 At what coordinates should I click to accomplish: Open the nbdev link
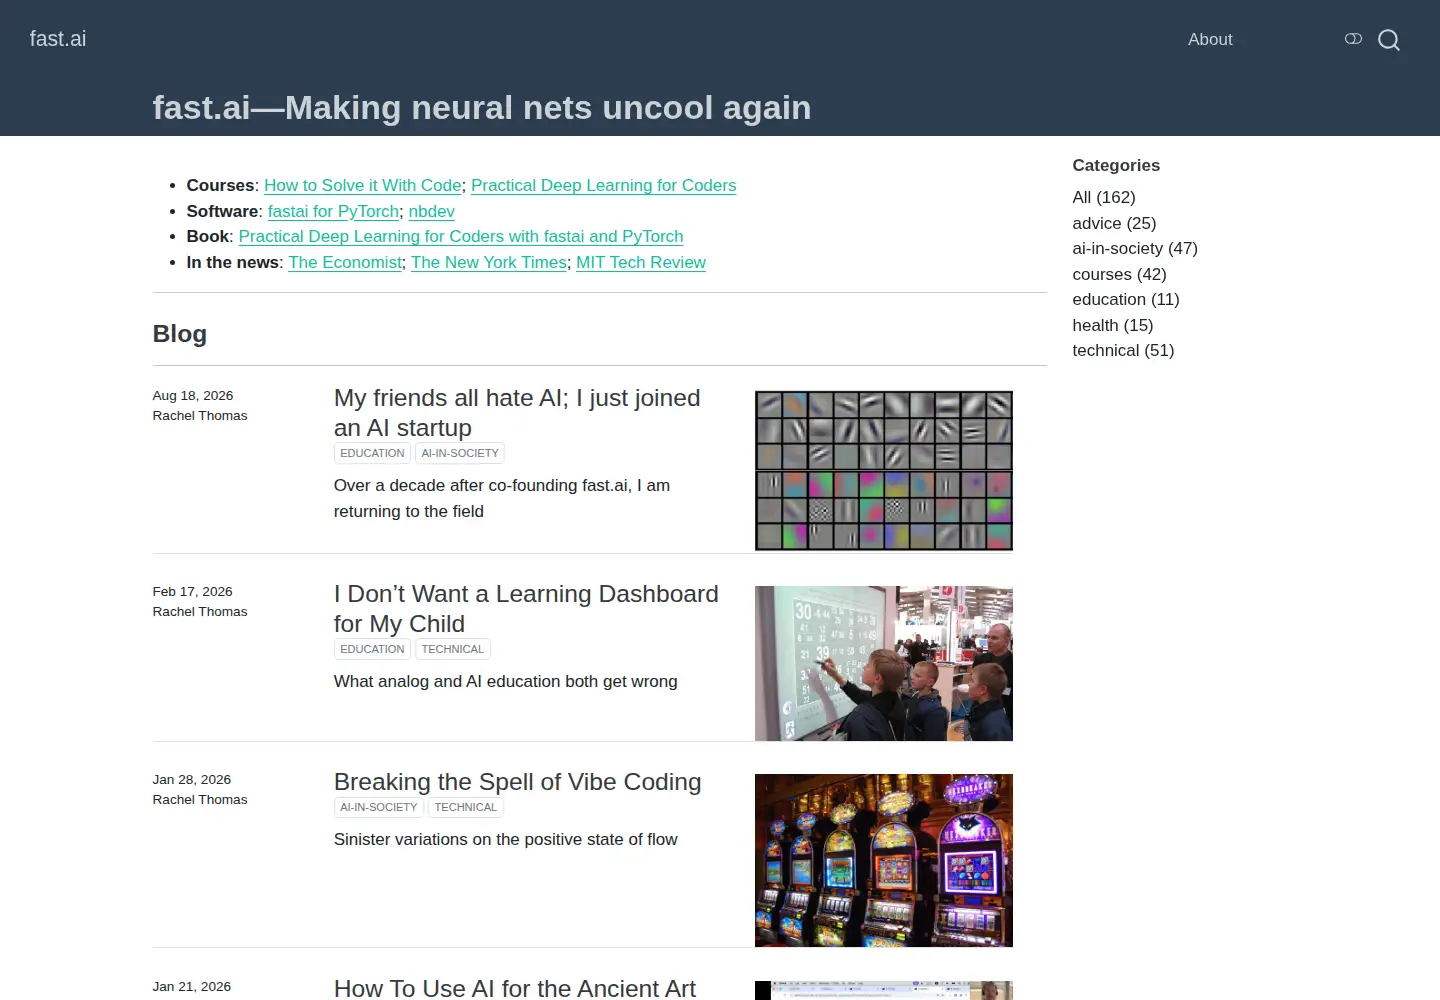431,211
